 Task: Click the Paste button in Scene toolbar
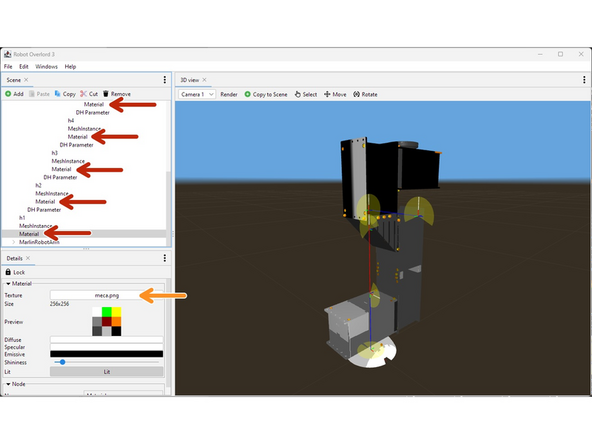39,94
